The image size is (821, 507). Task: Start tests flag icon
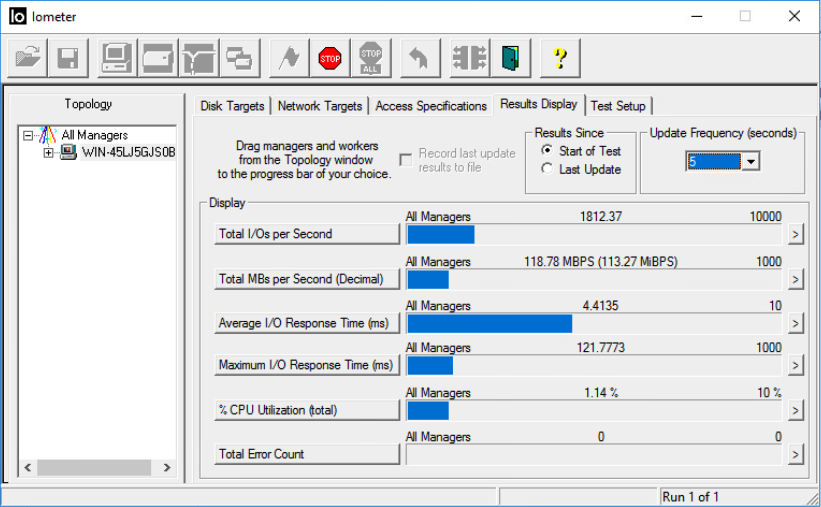[289, 58]
